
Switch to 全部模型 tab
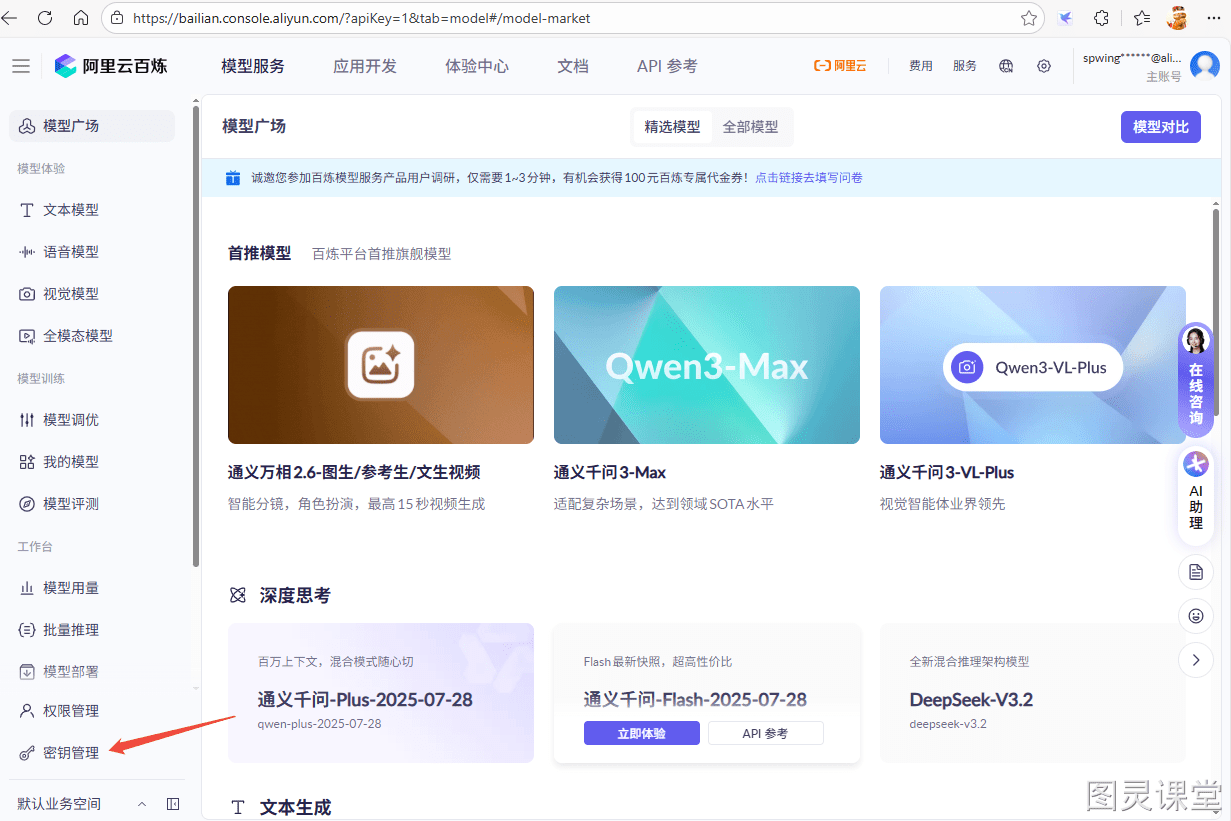pos(751,127)
